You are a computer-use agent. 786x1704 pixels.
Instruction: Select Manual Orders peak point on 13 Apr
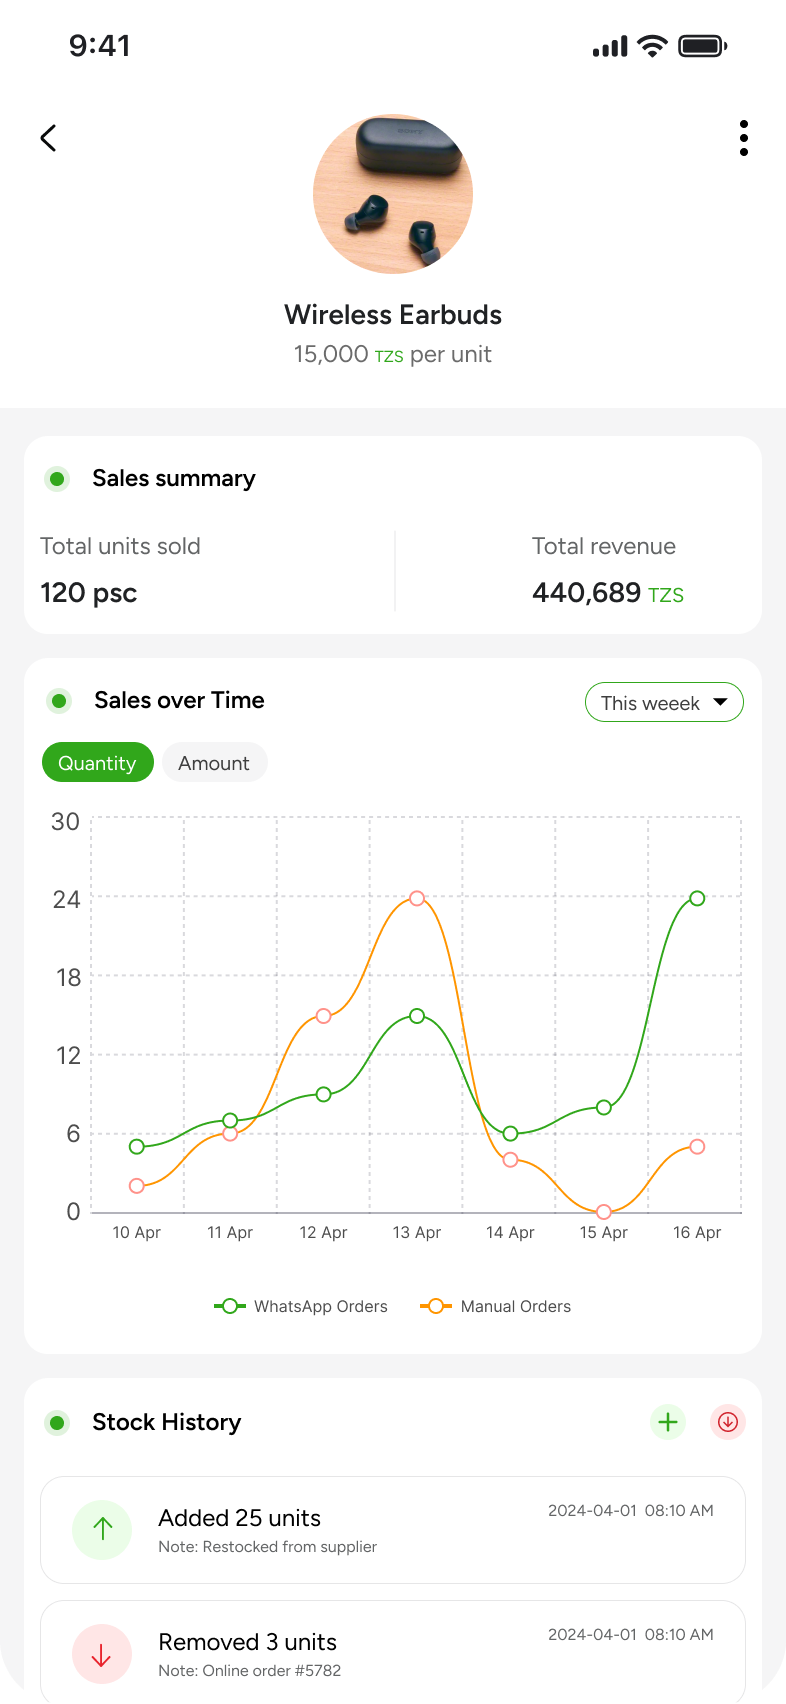417,898
